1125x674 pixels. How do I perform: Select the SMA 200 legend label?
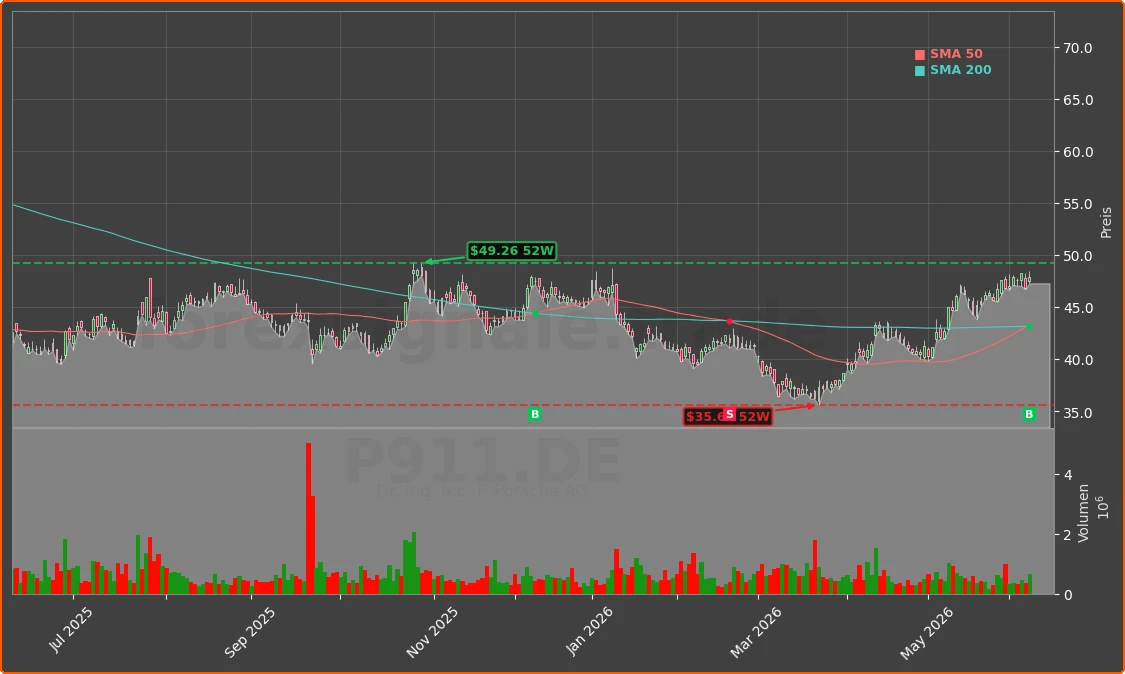coord(961,70)
